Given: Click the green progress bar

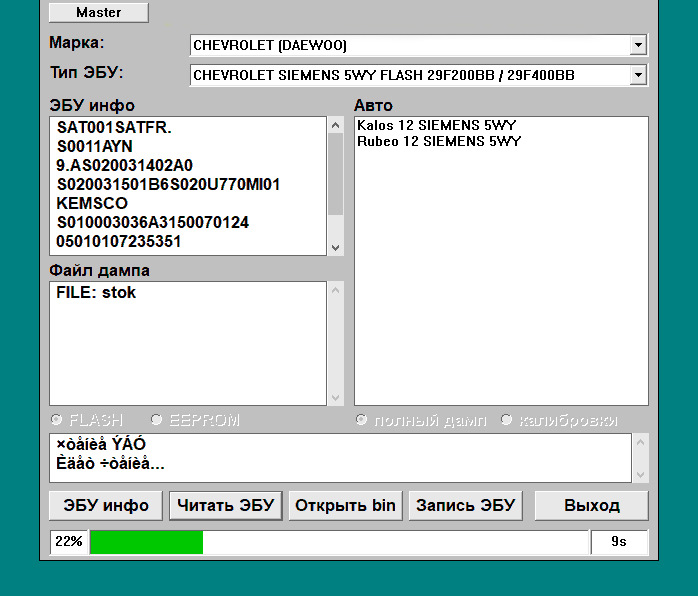Looking at the screenshot, I should pos(146,542).
